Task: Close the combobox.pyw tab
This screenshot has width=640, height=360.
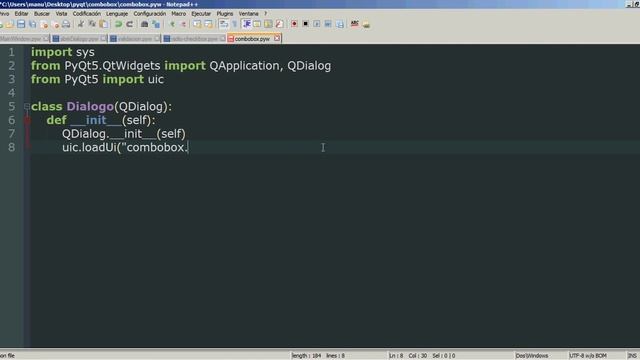Action: [277, 38]
